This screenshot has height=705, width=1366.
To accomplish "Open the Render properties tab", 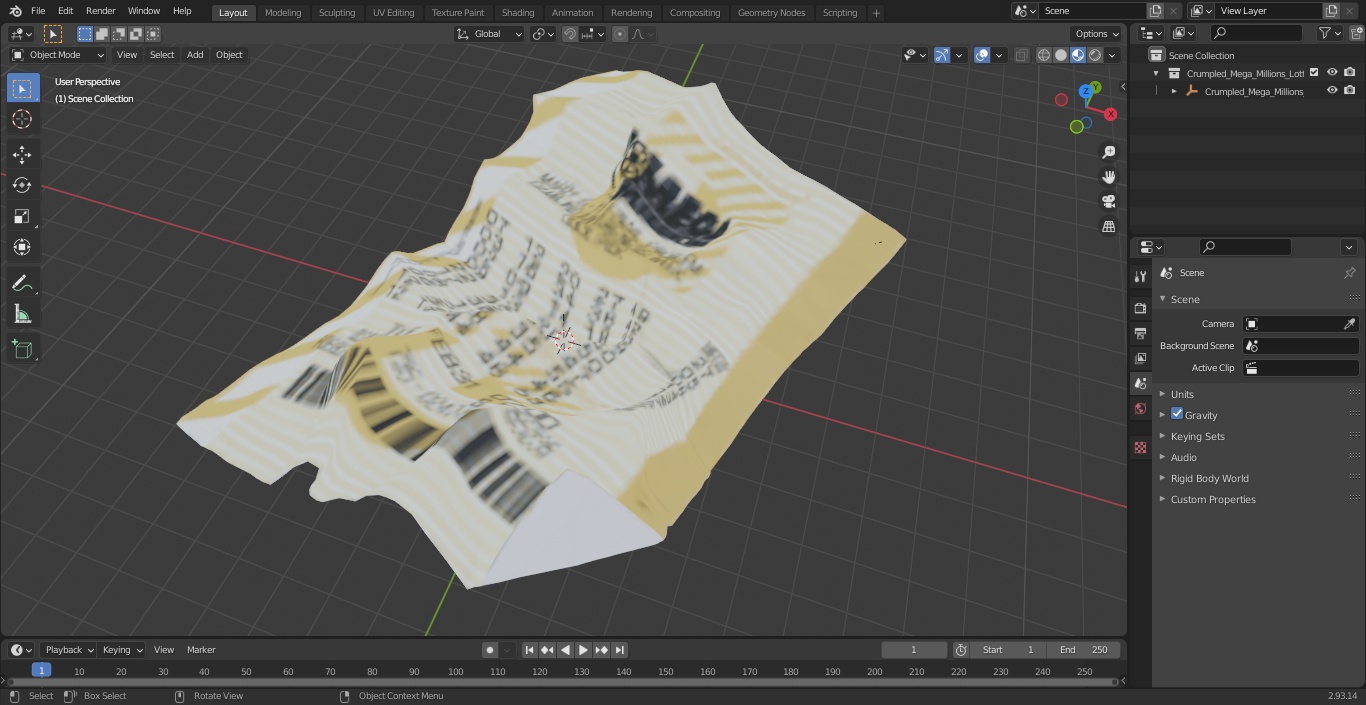I will (x=1140, y=308).
